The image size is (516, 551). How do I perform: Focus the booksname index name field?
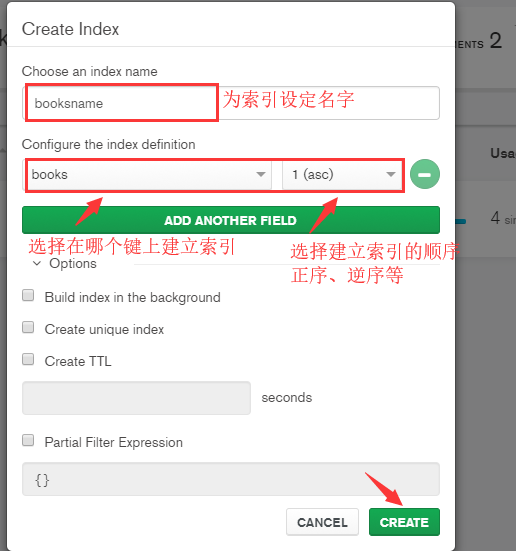[x=231, y=103]
